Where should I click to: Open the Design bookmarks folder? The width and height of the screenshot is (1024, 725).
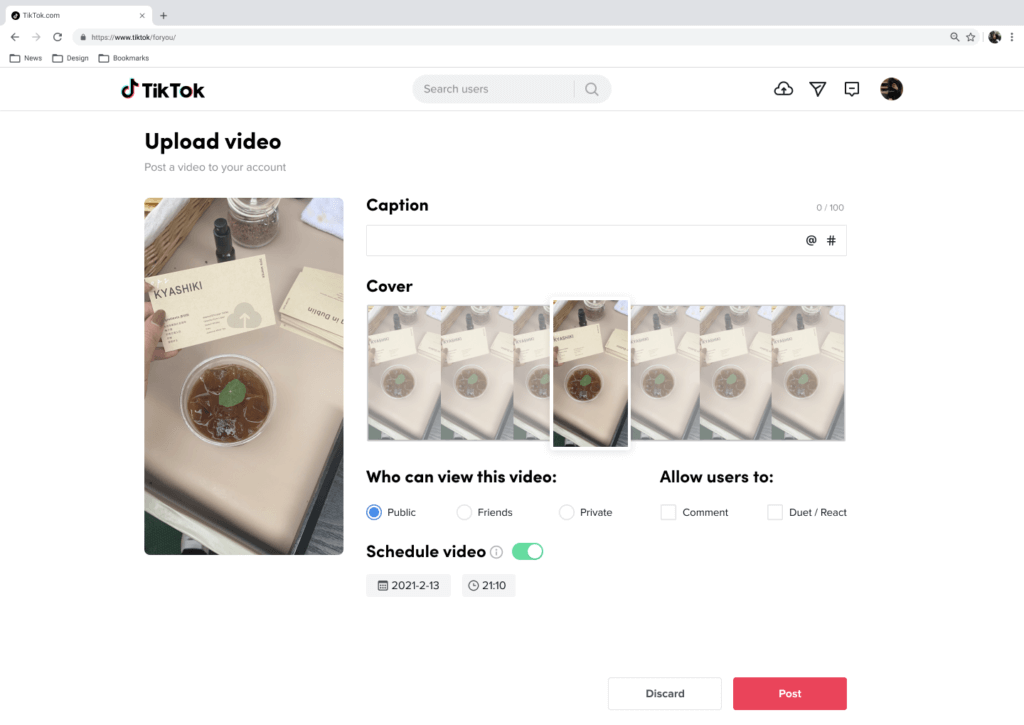tap(70, 58)
